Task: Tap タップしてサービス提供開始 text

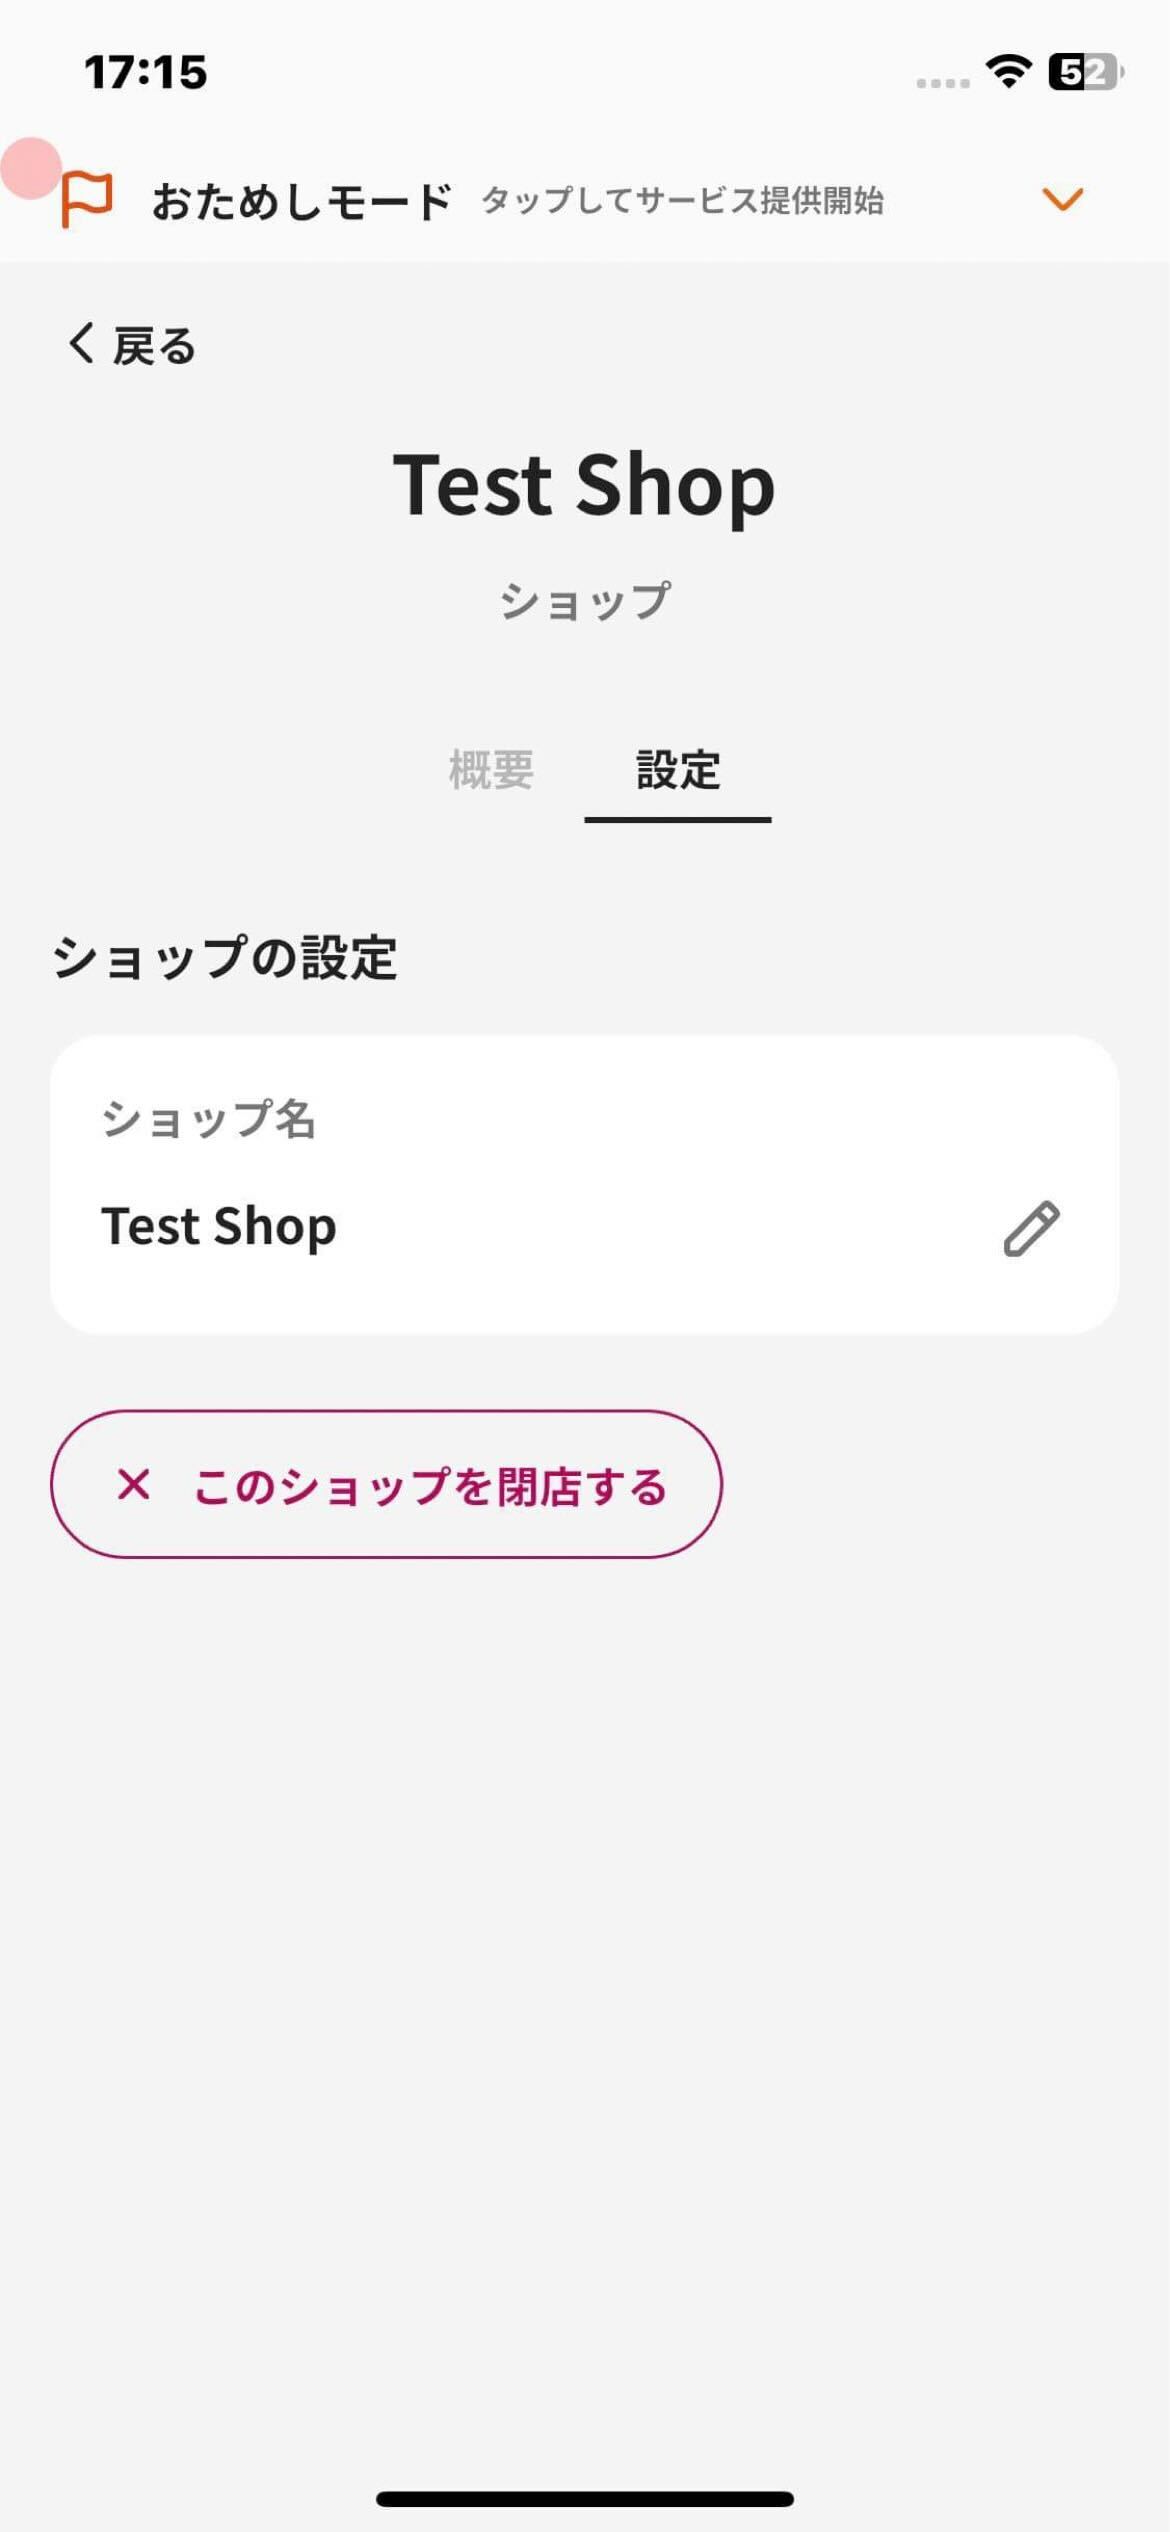Action: pyautogui.click(x=682, y=201)
